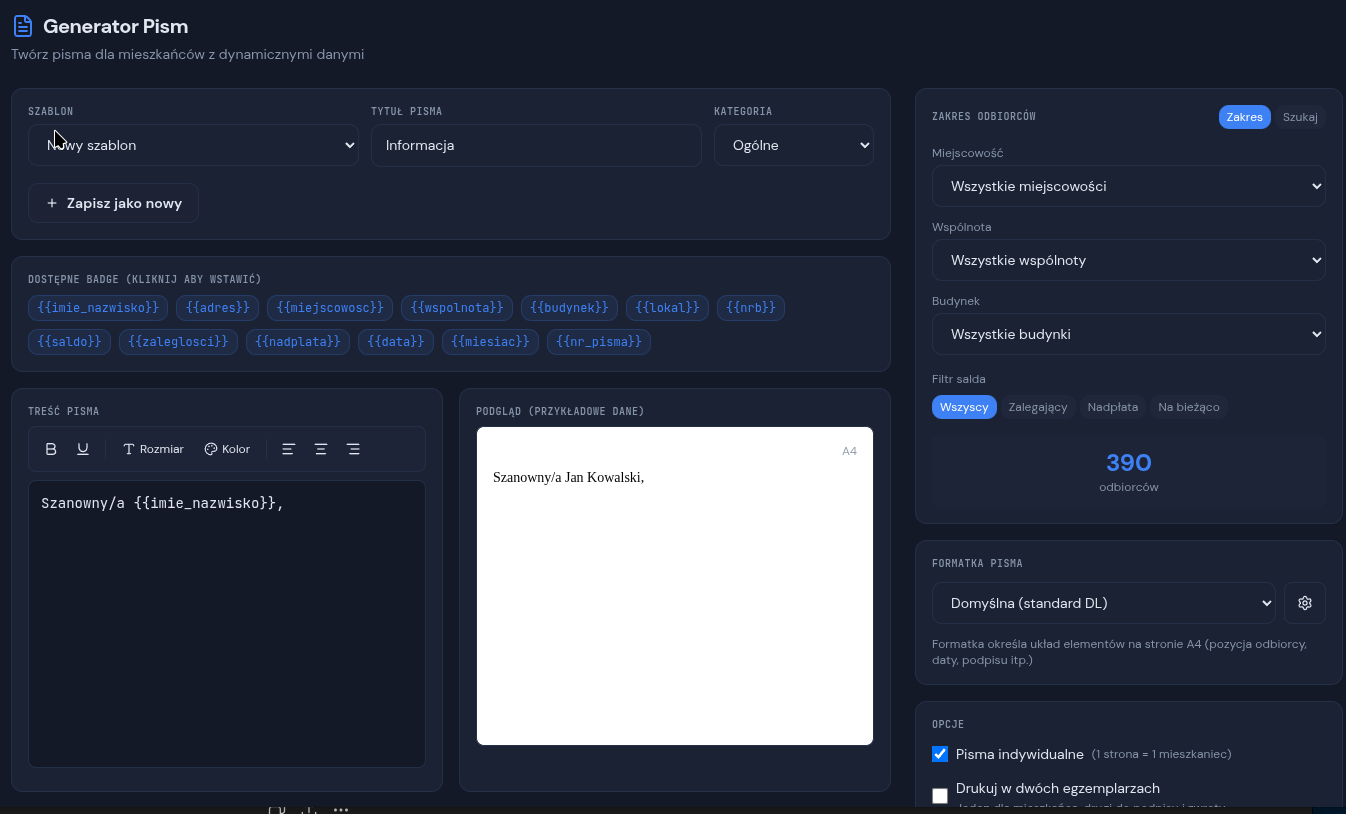Open the Miejscowość dropdown list
1346x814 pixels.
click(1128, 186)
